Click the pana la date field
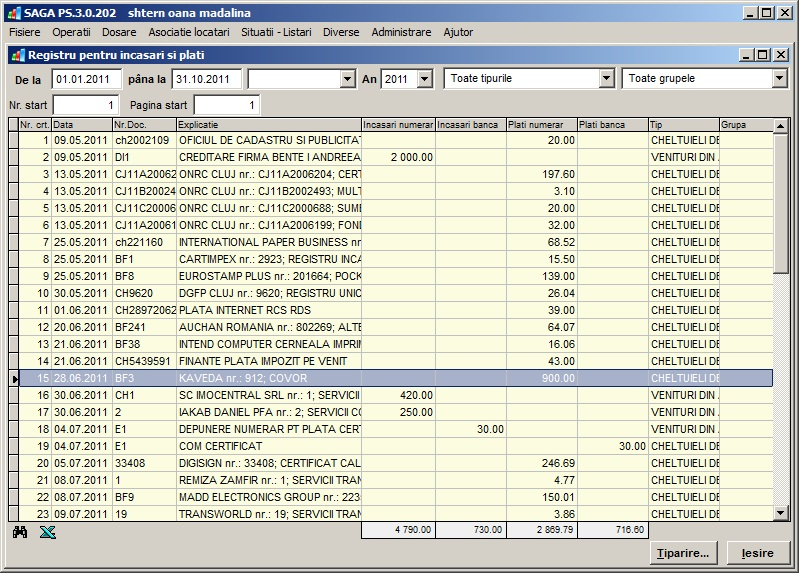Viewport: 799px width, 573px height. tap(206, 79)
